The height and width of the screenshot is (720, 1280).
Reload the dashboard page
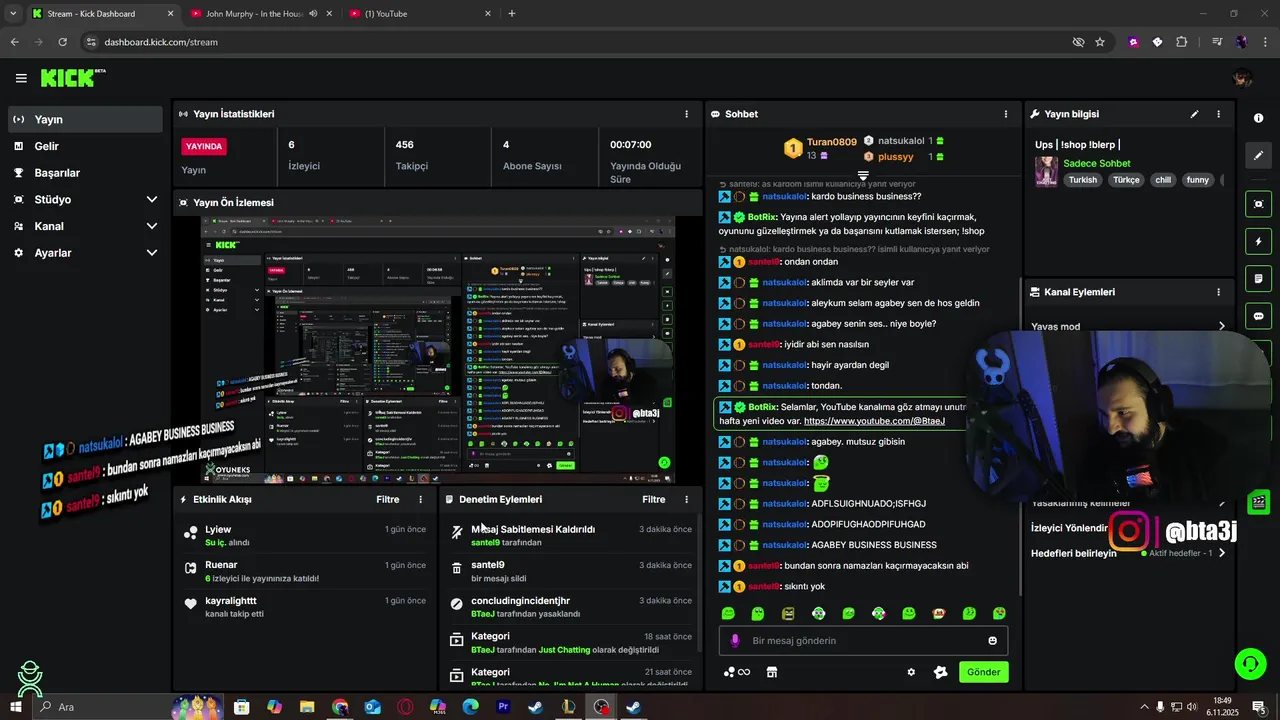coord(62,42)
